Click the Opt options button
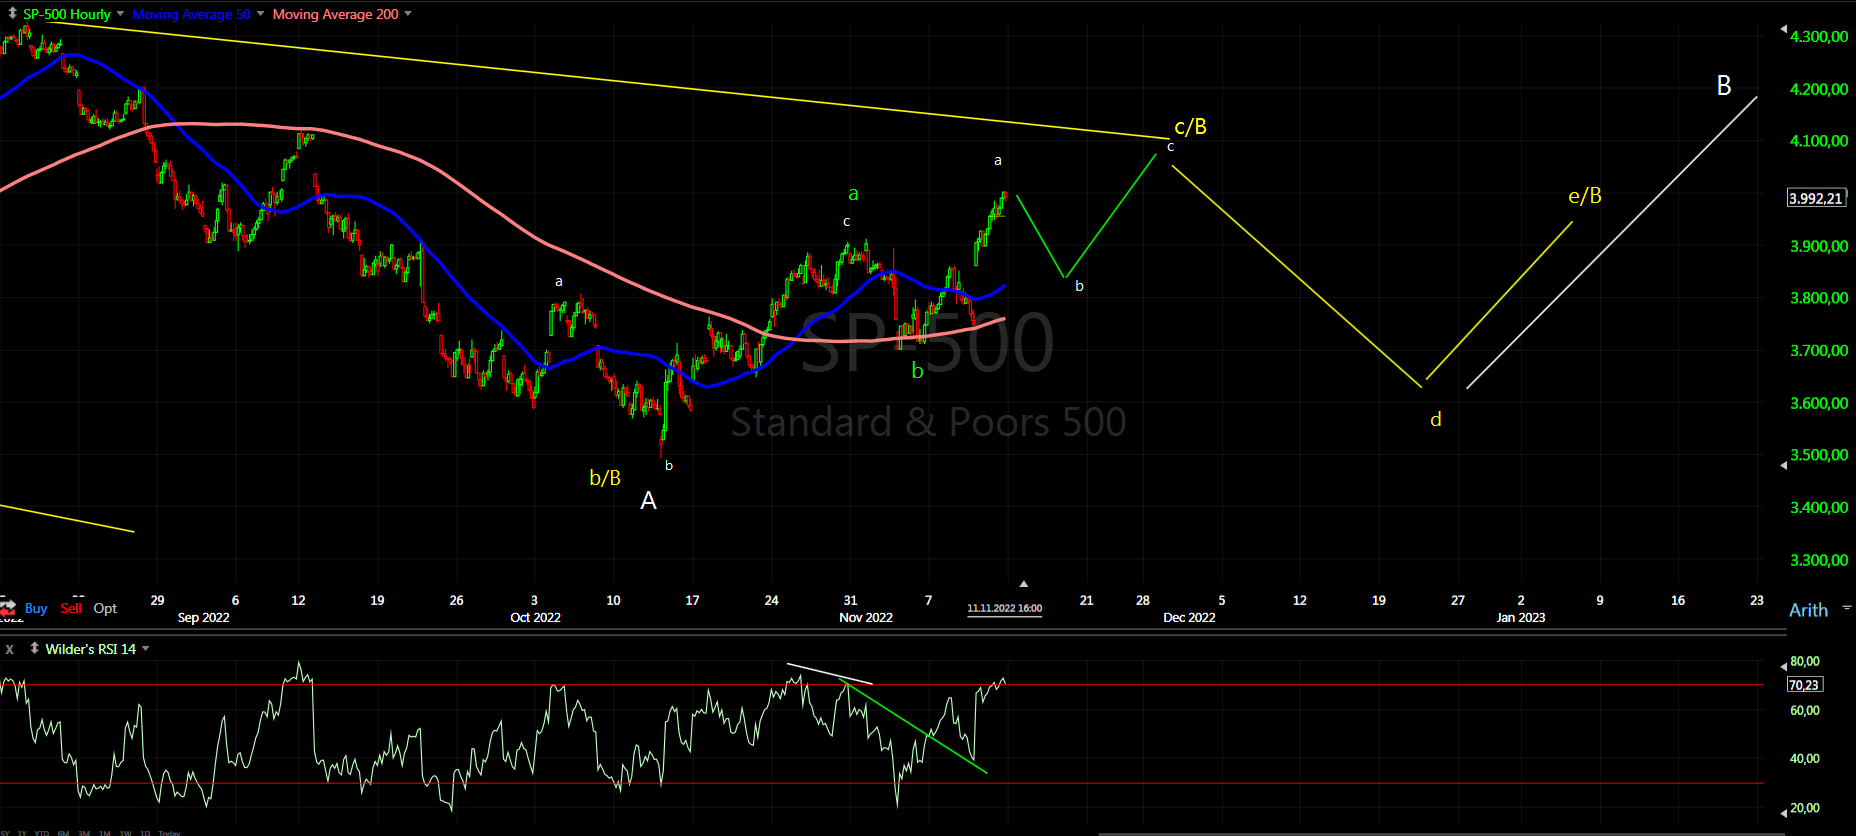This screenshot has height=836, width=1856. point(105,608)
